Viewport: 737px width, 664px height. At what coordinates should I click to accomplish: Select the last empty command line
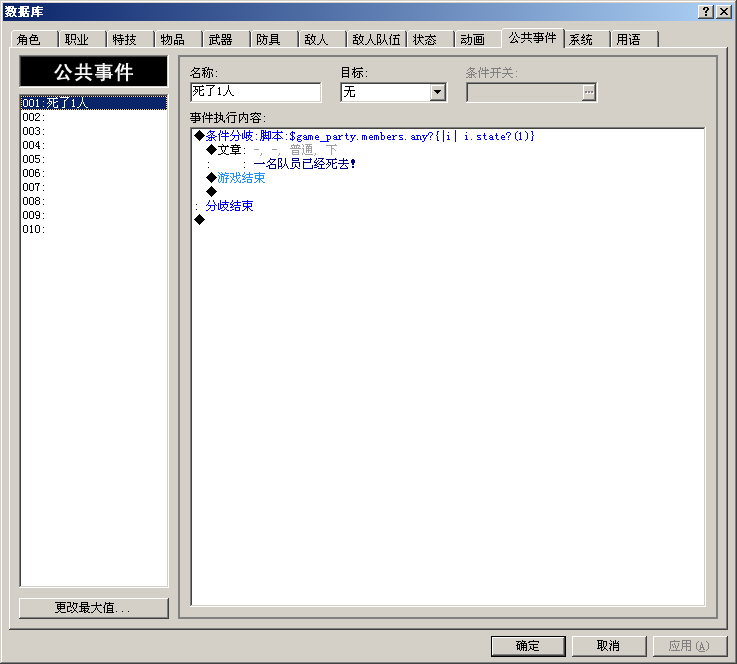pos(448,220)
